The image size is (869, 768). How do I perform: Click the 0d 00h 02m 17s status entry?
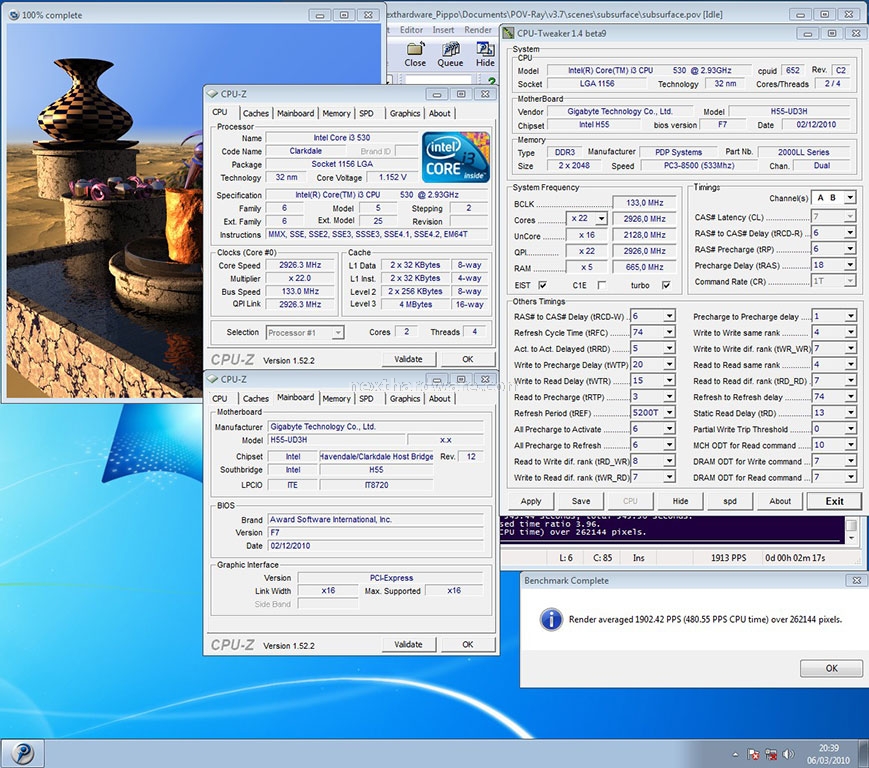795,558
